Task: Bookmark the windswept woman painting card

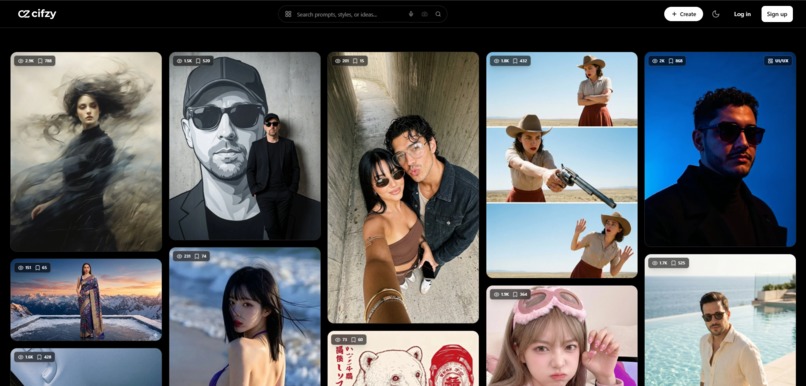Action: (40, 61)
